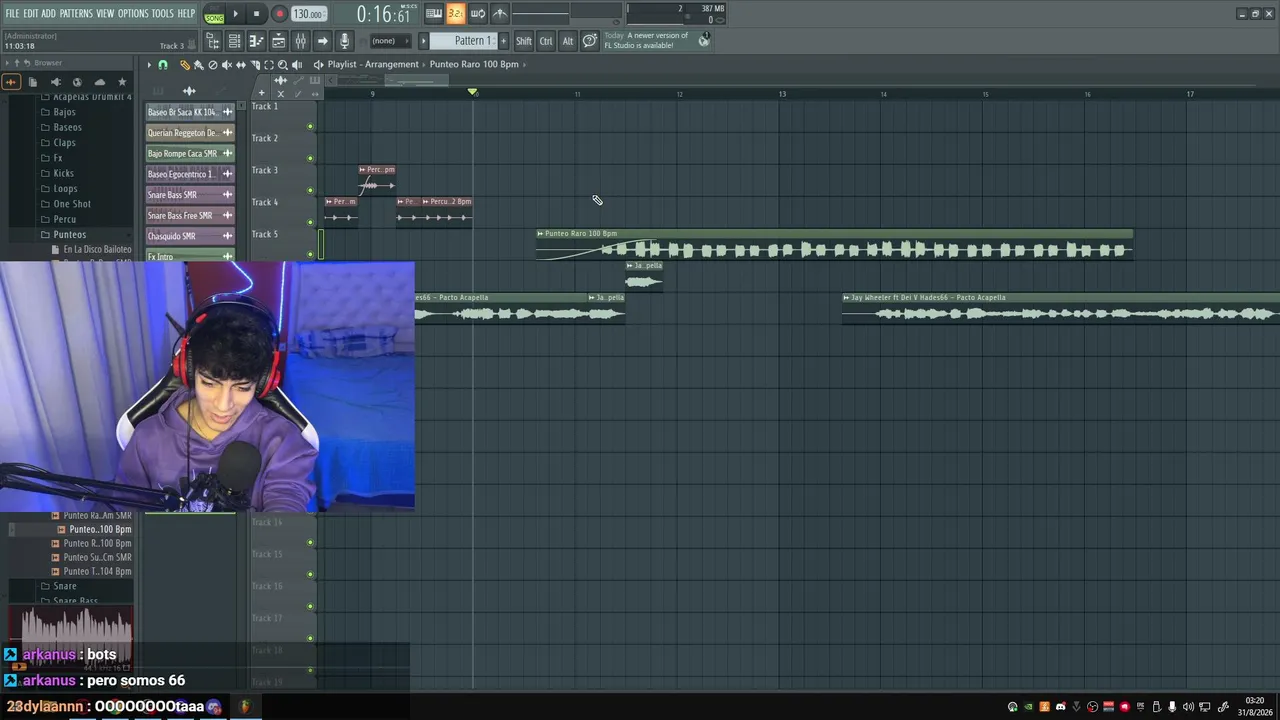The width and height of the screenshot is (1280, 720).
Task: Expand the Claps folder
Action: pos(58,143)
